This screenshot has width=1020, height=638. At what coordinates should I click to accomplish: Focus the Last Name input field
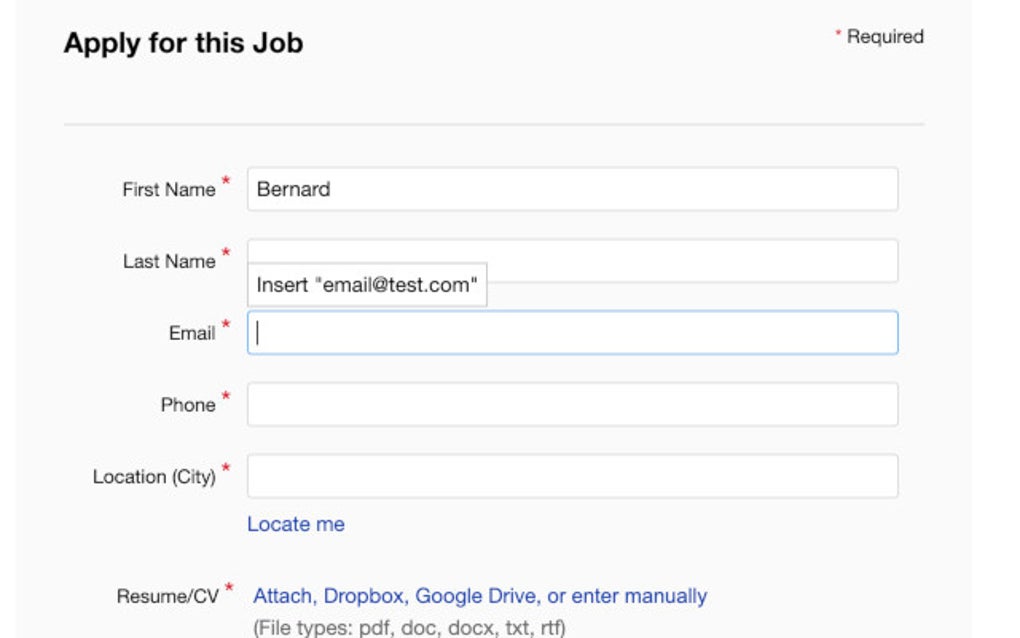pos(690,259)
